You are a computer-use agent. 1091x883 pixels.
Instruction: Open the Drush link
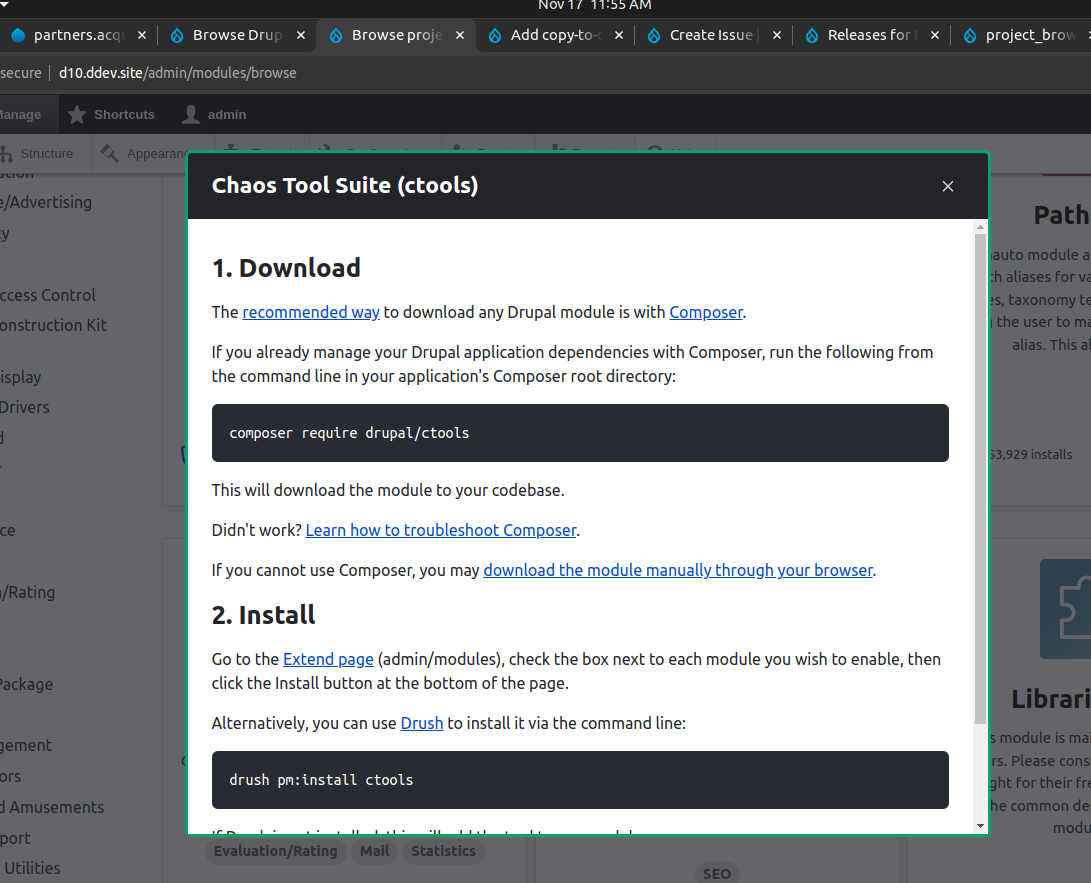pyautogui.click(x=422, y=722)
